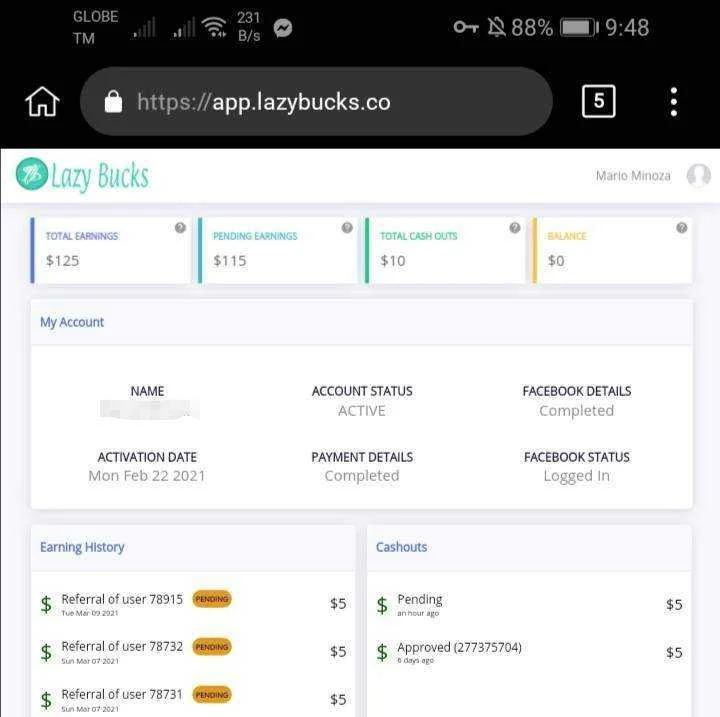Click dollar icon beside Approved cashout
This screenshot has width=720, height=717.
pos(382,652)
